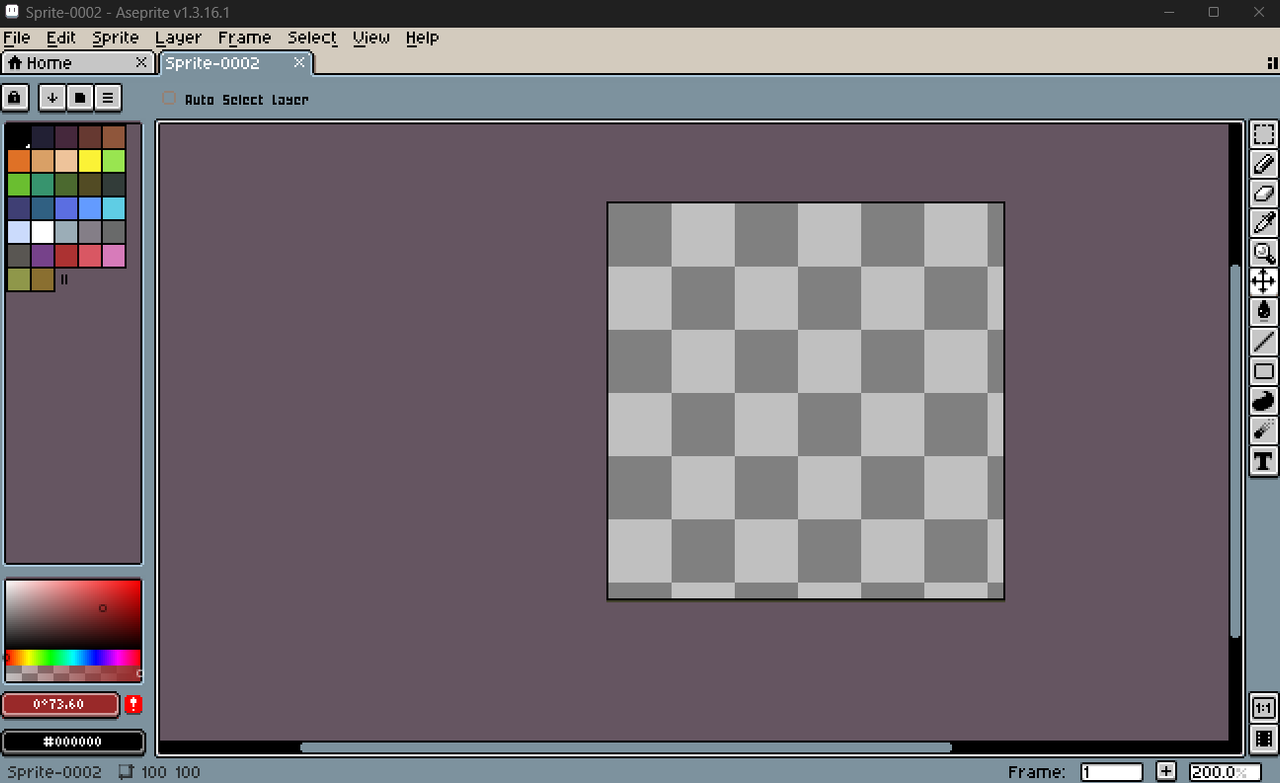Image resolution: width=1280 pixels, height=783 pixels.
Task: Choose the Zoom magnifier tool
Action: [1264, 252]
